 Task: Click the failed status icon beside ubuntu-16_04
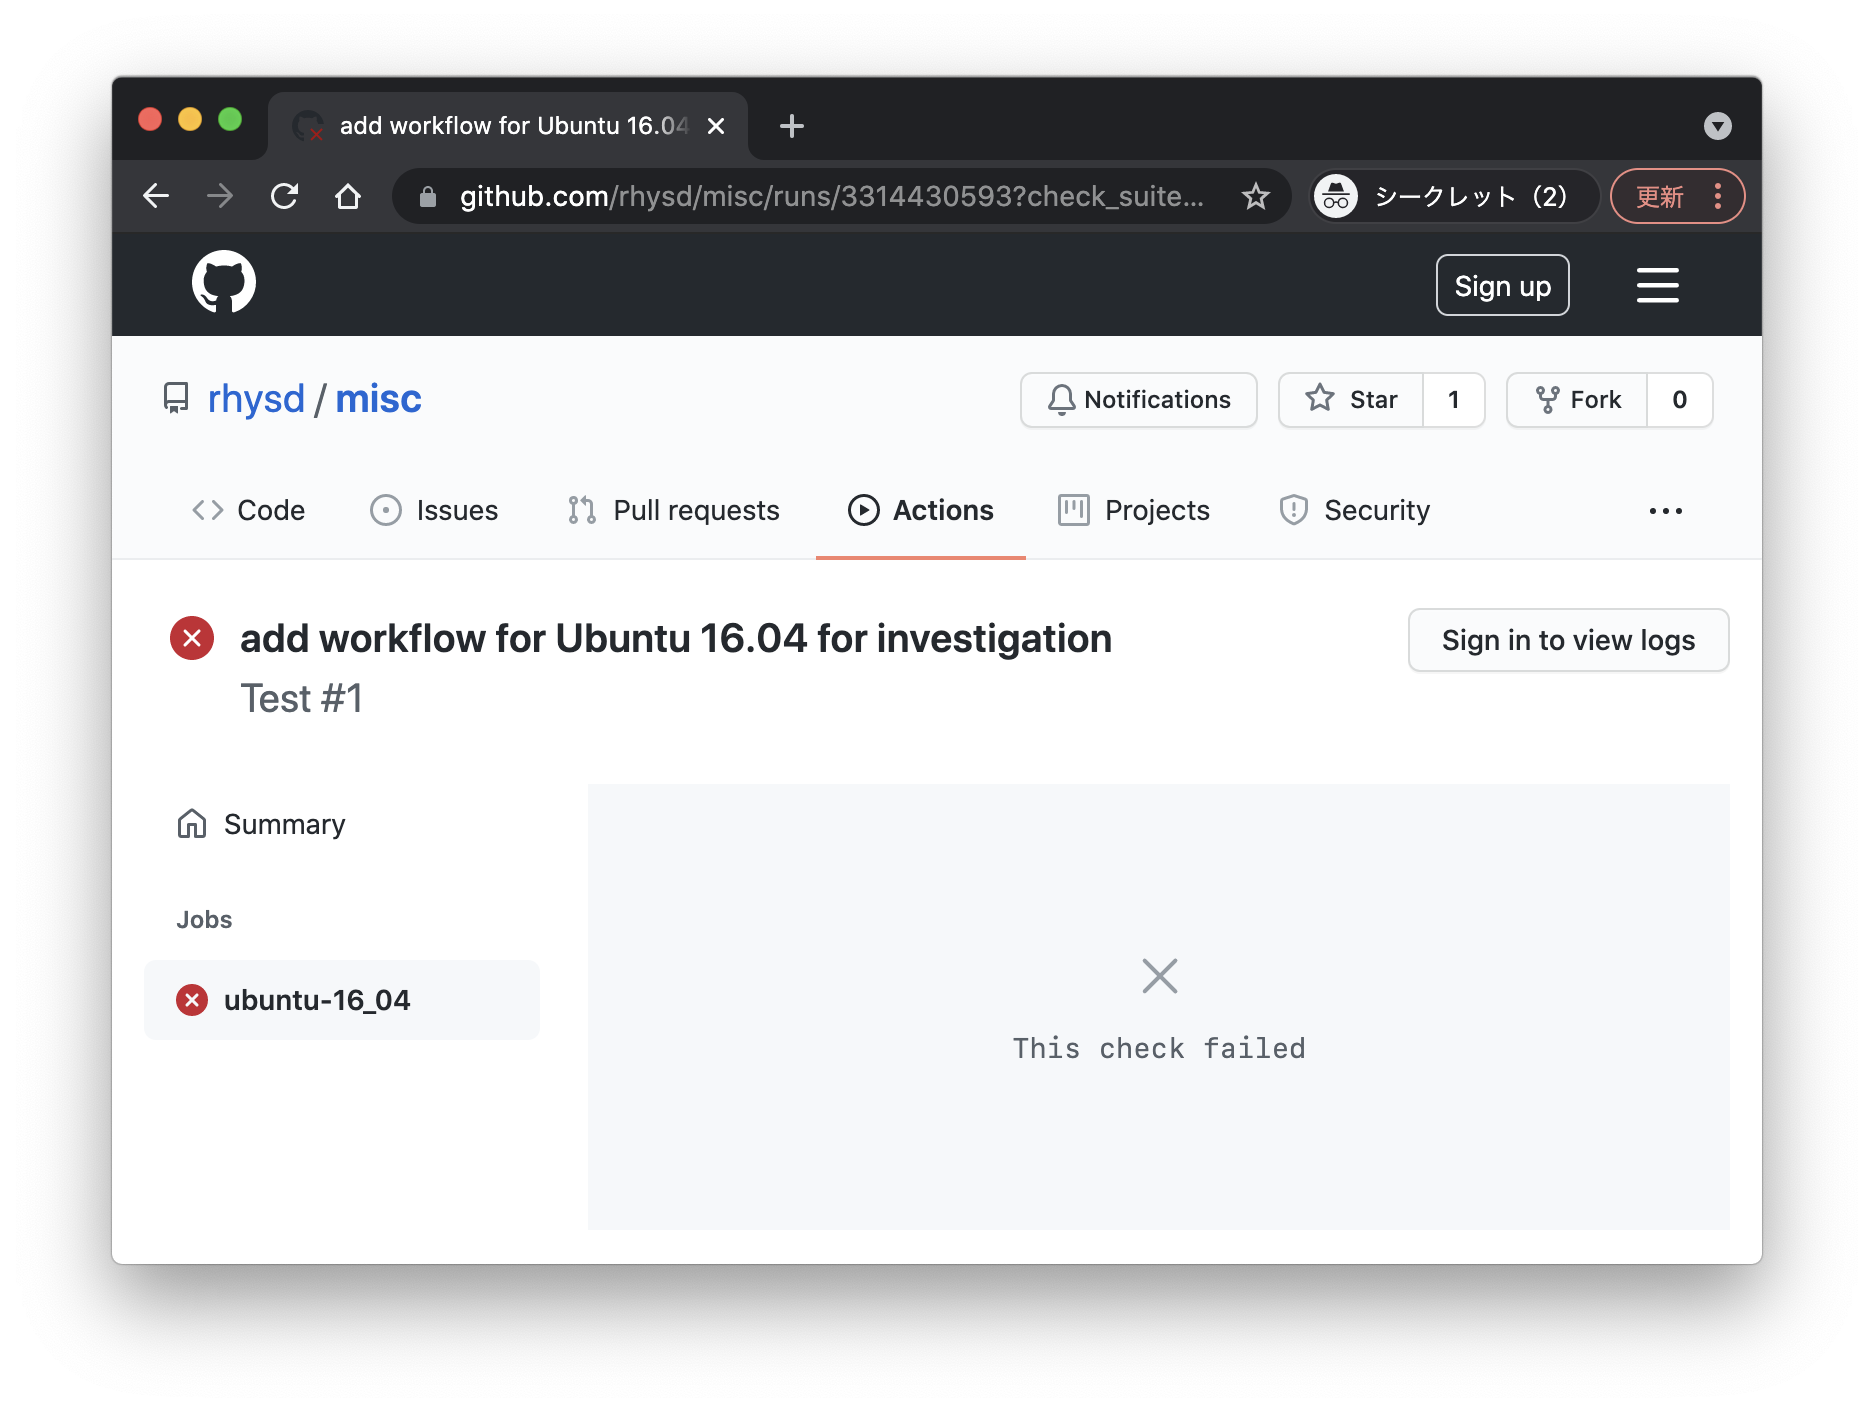tap(191, 999)
